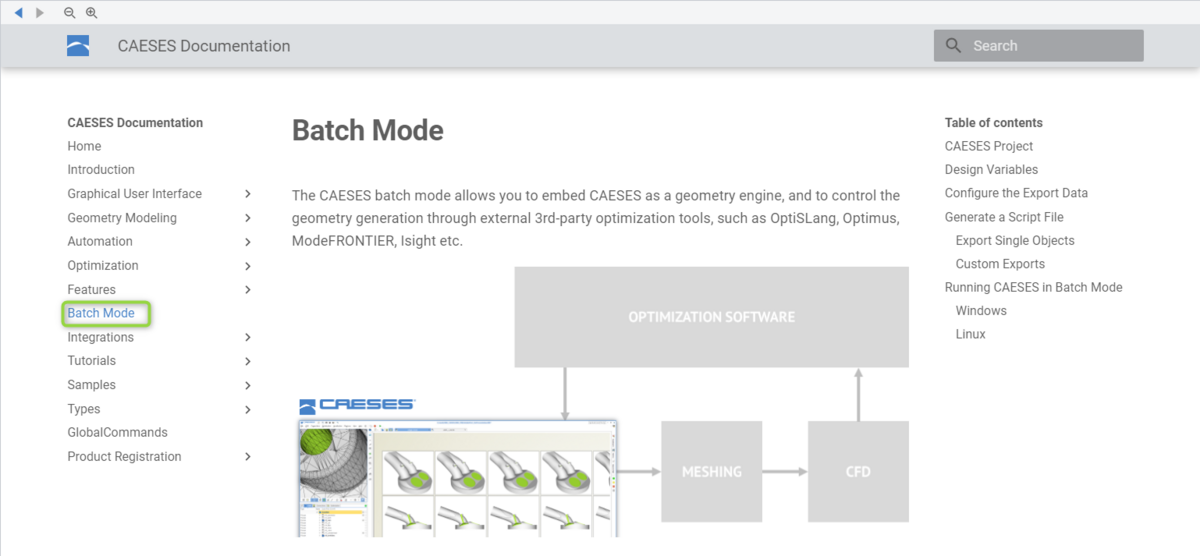The width and height of the screenshot is (1200, 556).
Task: Open the Home page link
Action: [x=84, y=146]
